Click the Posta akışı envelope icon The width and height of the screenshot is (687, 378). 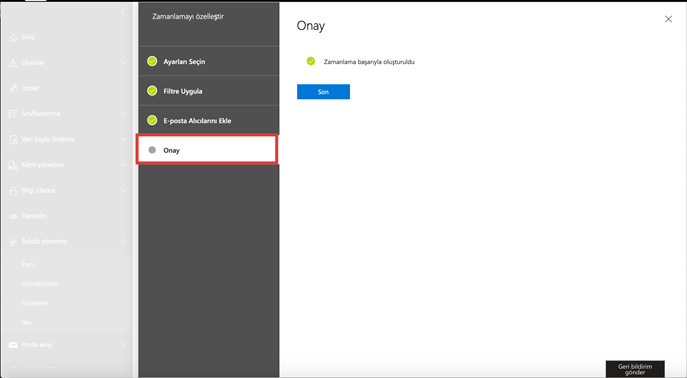pyautogui.click(x=13, y=345)
